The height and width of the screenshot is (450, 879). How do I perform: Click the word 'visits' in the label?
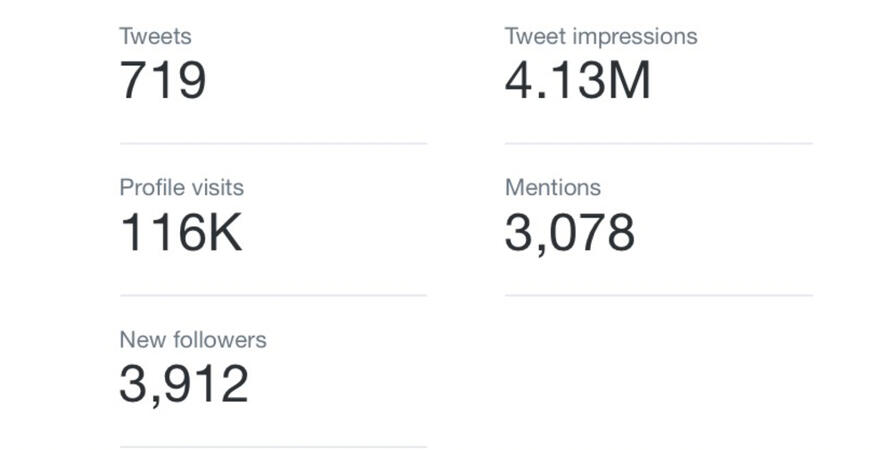(215, 188)
